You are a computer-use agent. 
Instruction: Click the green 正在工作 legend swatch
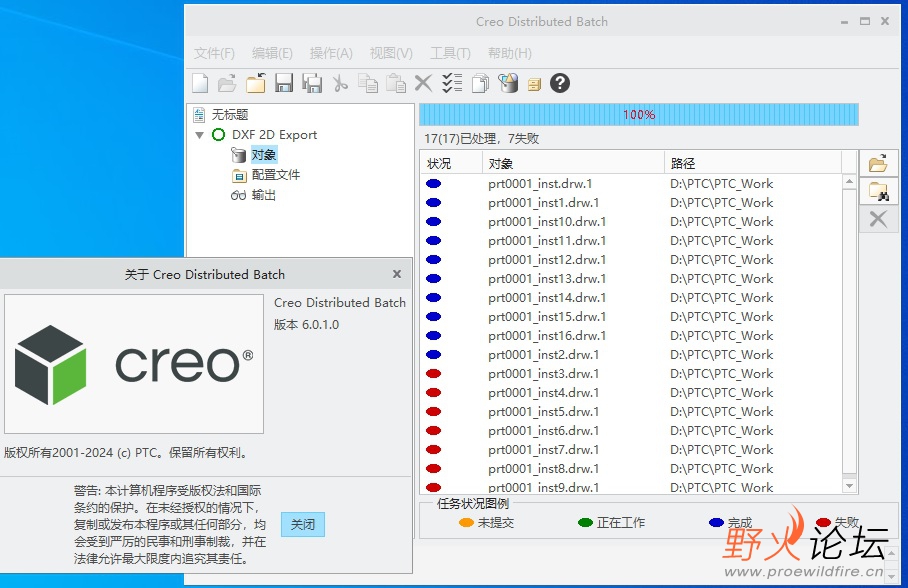(x=585, y=523)
